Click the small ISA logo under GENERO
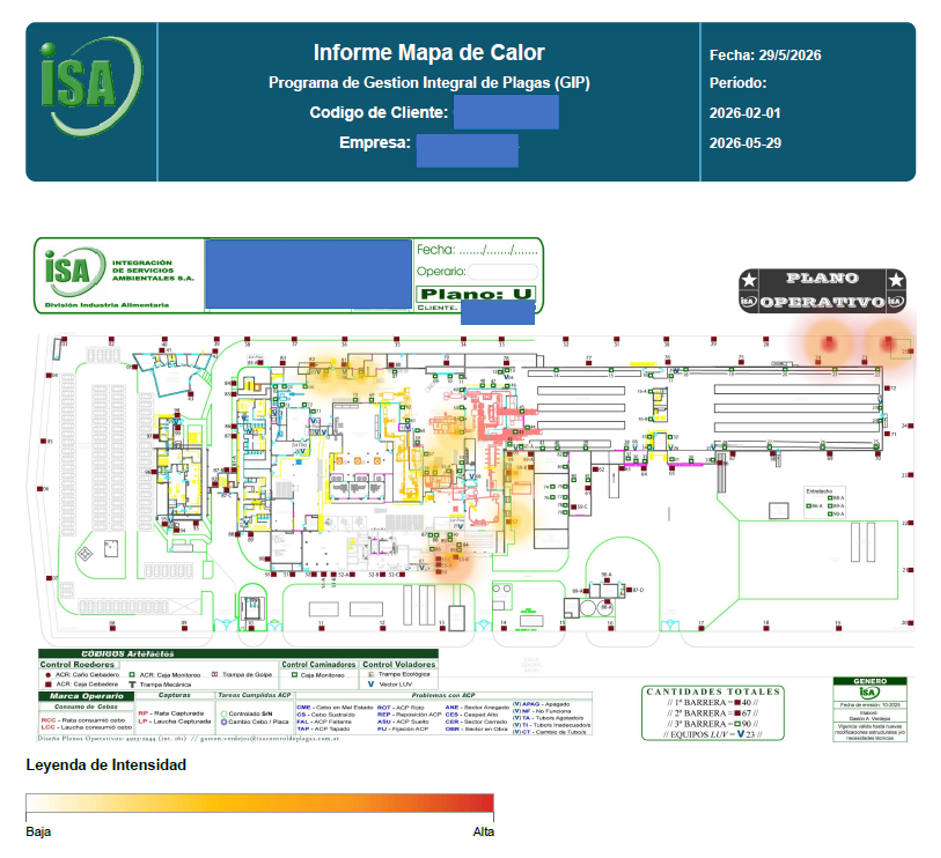The width and height of the screenshot is (941, 858). [x=869, y=692]
